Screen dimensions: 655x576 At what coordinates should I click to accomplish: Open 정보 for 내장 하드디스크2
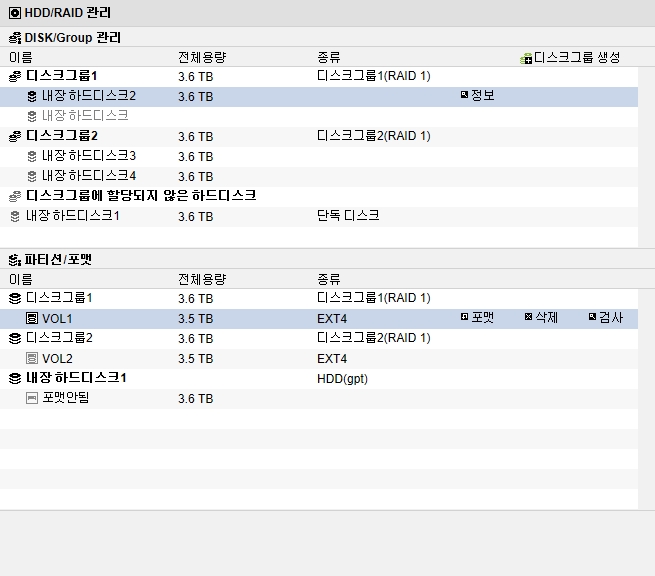click(477, 96)
